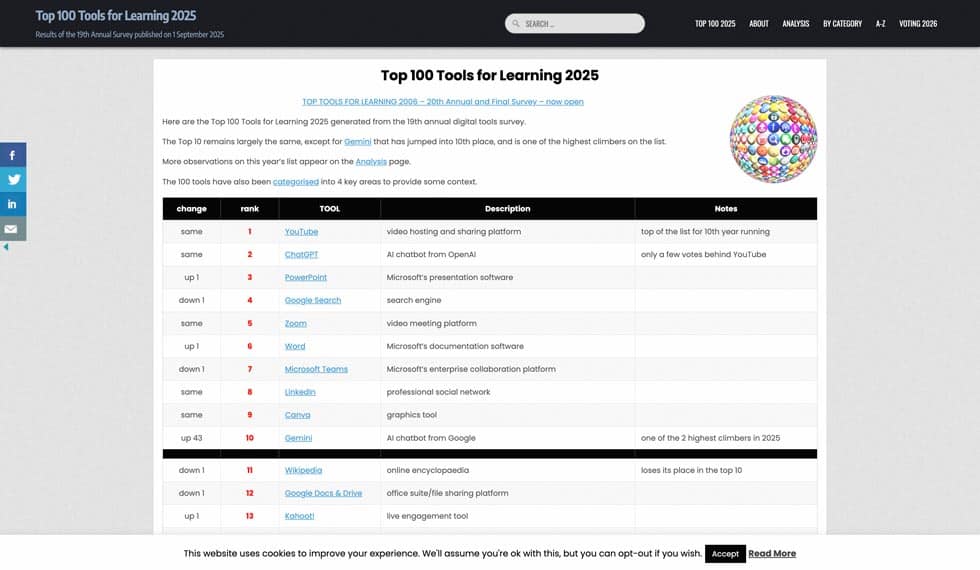Open the A-Z menu item

point(880,24)
